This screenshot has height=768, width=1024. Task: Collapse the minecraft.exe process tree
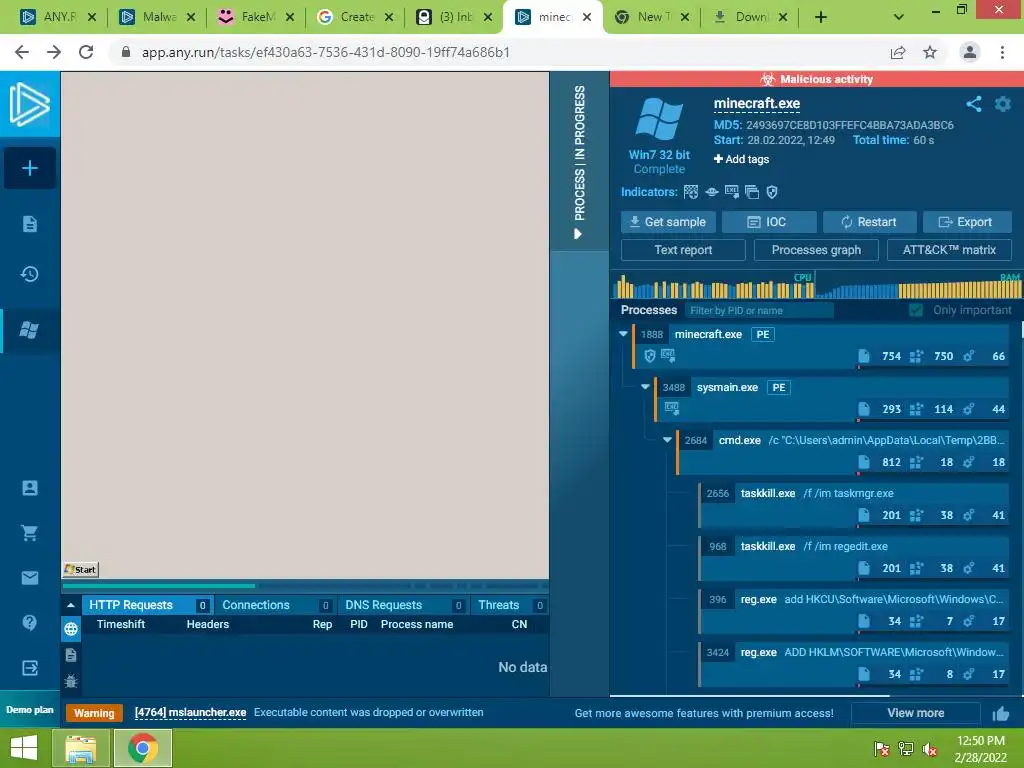[624, 334]
